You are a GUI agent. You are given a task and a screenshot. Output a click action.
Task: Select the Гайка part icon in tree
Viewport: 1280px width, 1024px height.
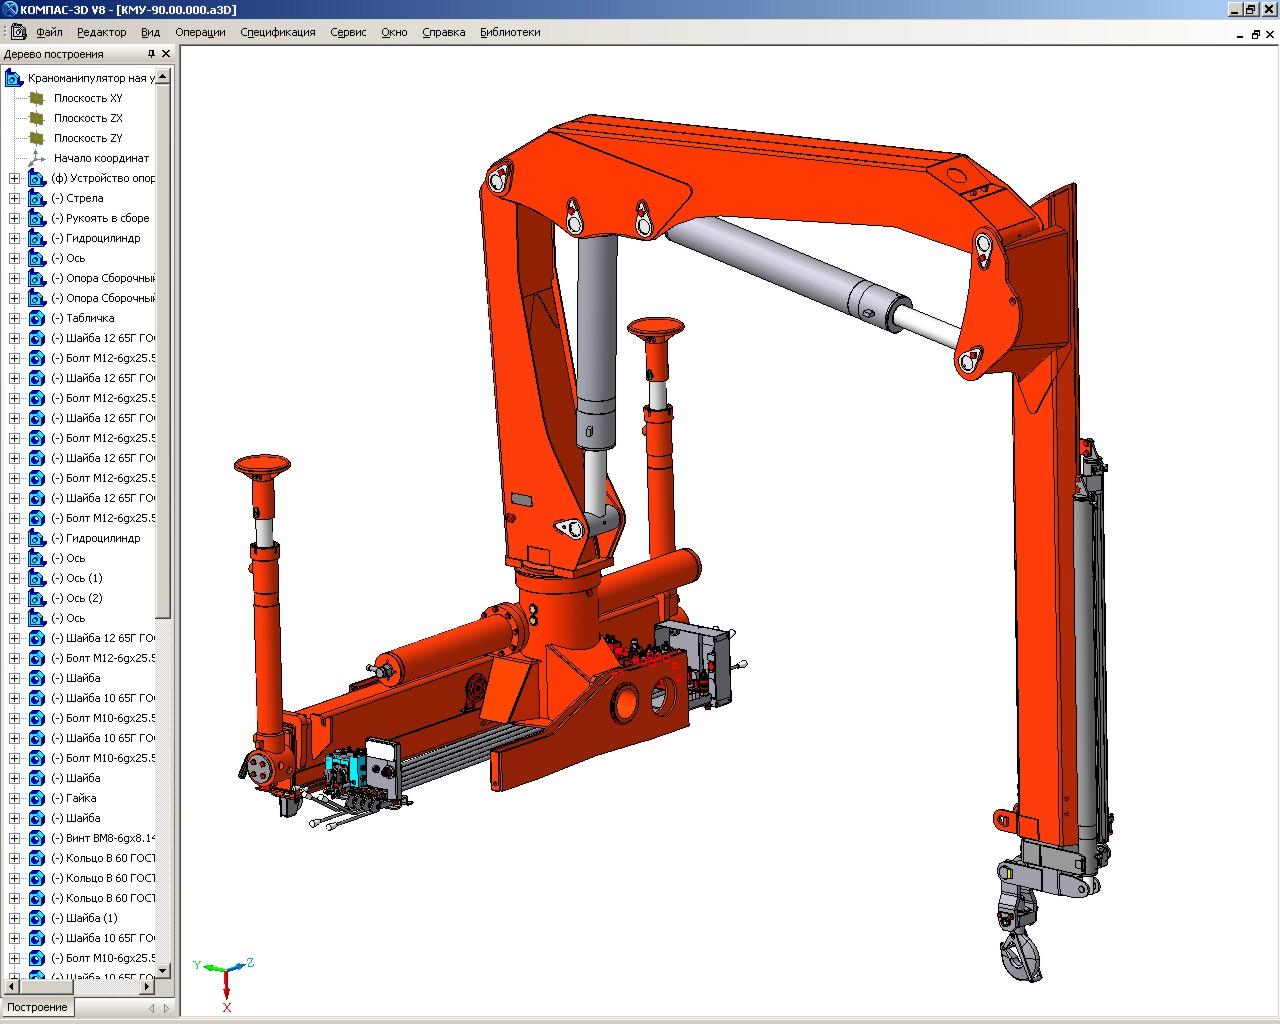point(37,798)
